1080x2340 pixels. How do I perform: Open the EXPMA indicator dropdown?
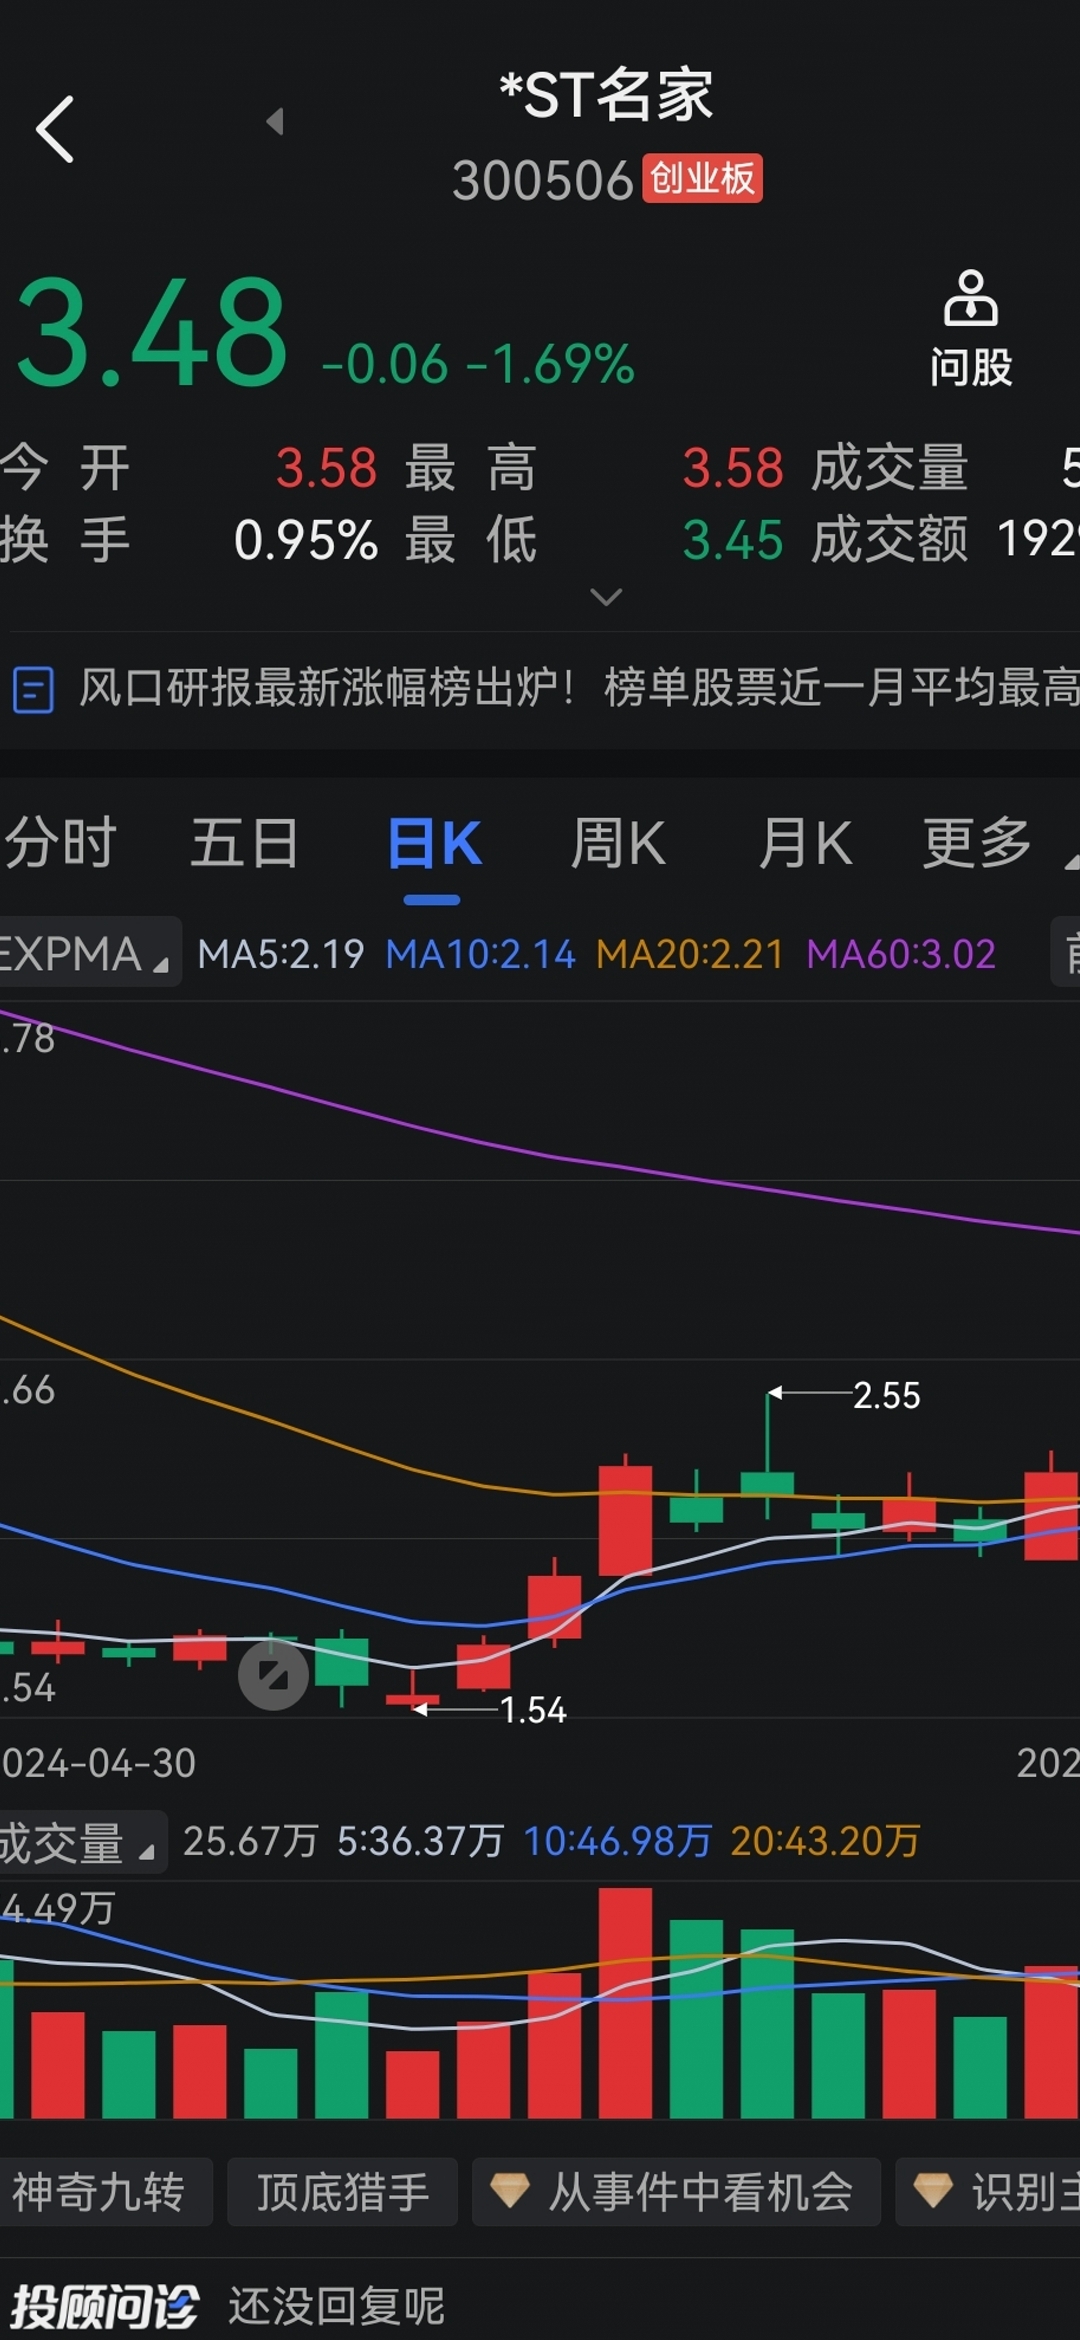(88, 953)
